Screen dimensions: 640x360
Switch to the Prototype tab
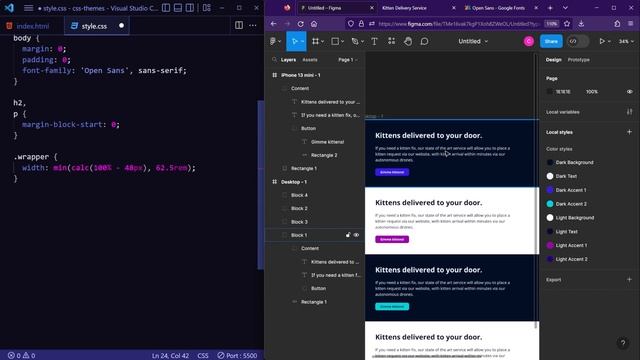(x=578, y=60)
